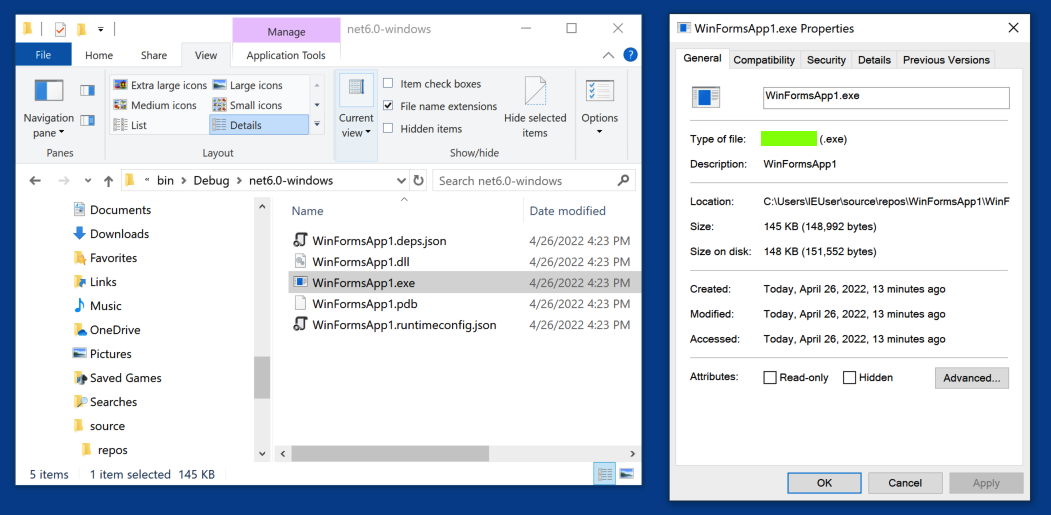Open Customize Quick Access Toolbar dropdown
The height and width of the screenshot is (515, 1051).
(101, 30)
